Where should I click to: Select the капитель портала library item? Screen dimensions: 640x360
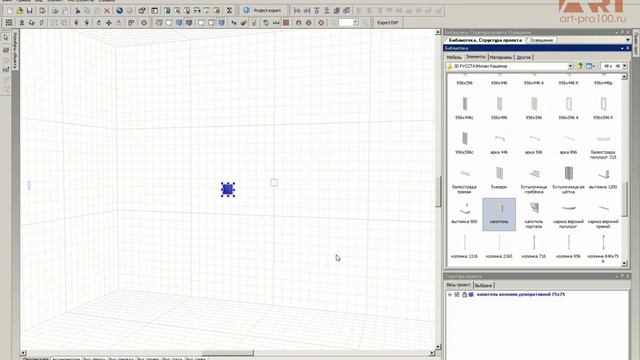click(534, 214)
